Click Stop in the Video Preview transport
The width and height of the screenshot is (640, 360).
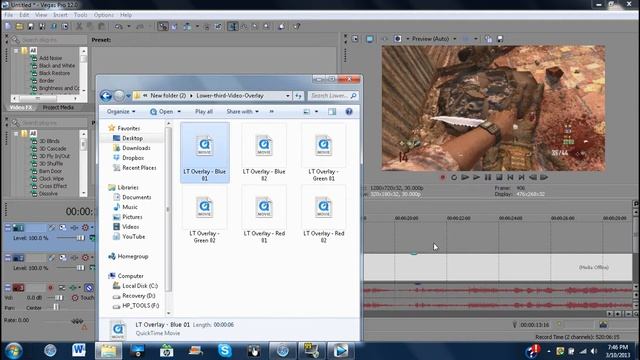[499, 178]
